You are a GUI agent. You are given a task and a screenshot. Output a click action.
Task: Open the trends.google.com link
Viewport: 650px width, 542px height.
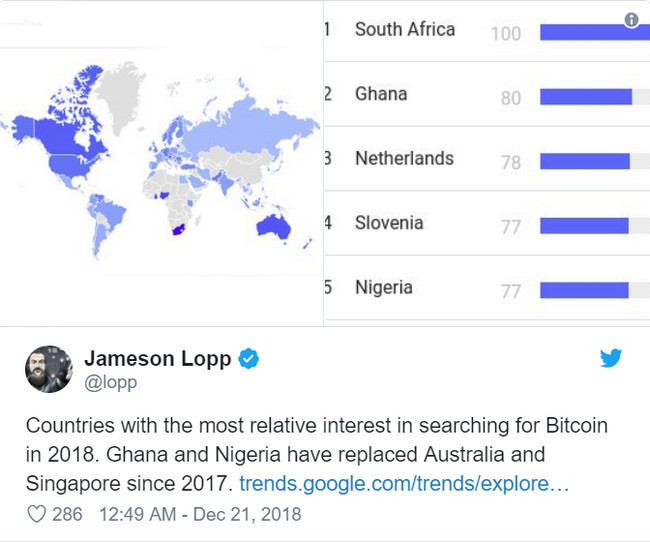[x=404, y=484]
